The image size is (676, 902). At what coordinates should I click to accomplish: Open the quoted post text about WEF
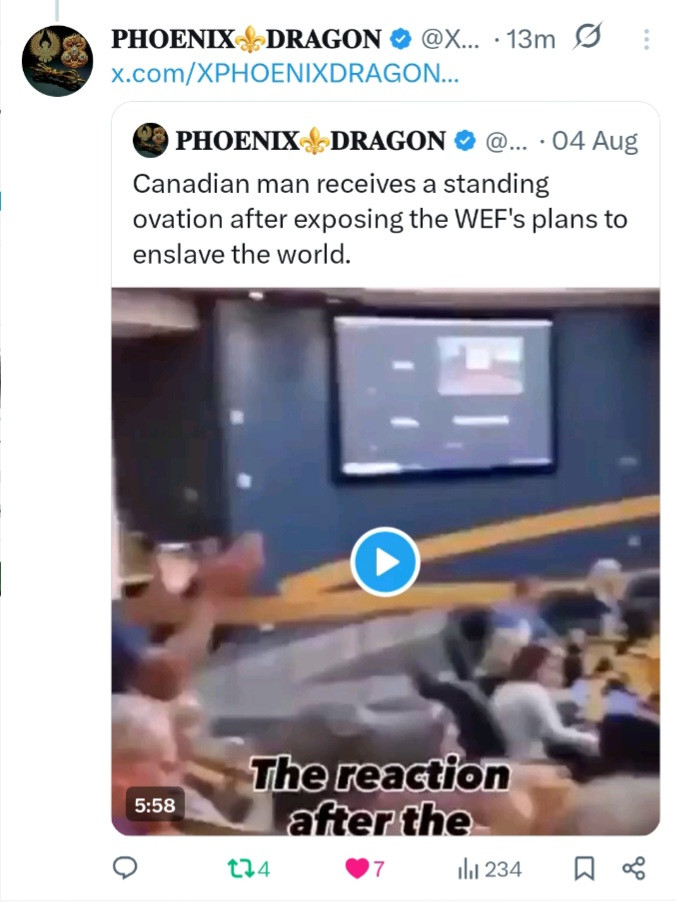click(x=380, y=219)
